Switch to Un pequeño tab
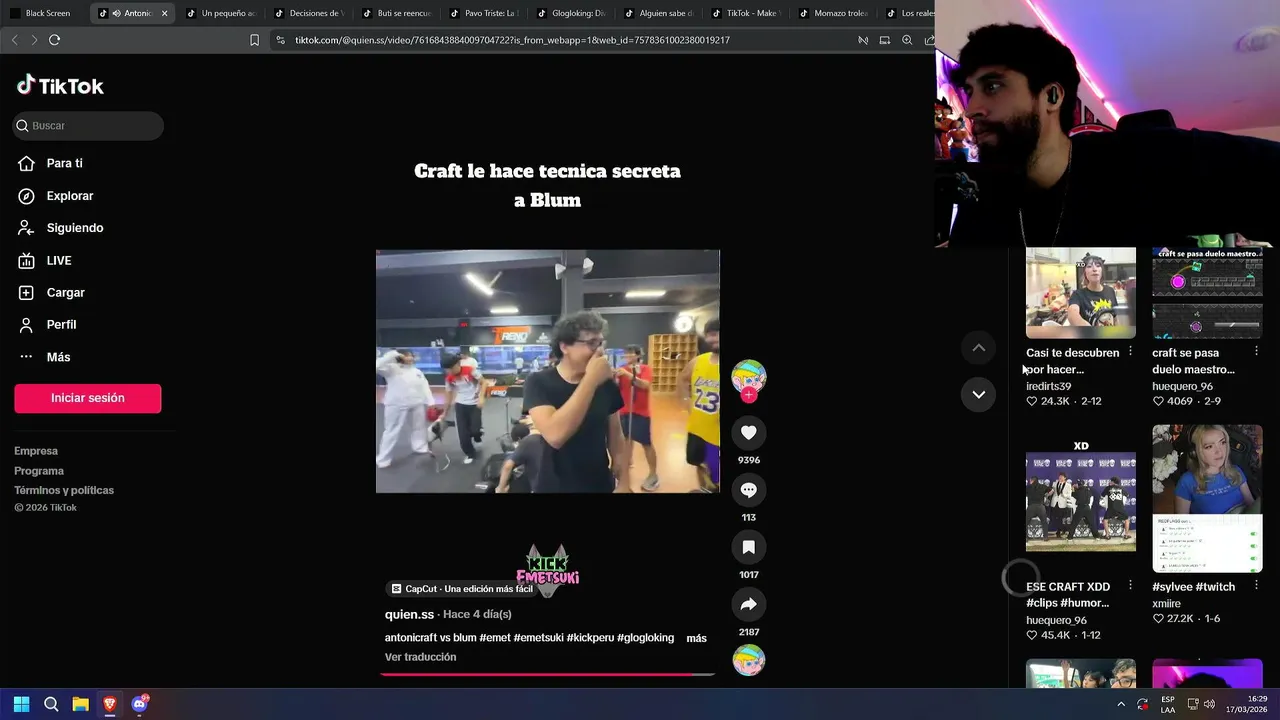 220,13
